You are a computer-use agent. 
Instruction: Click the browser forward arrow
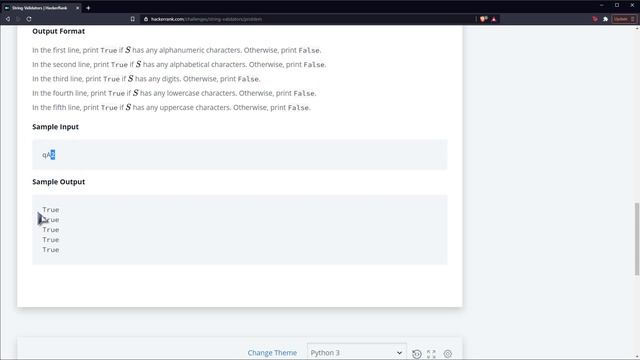18,19
